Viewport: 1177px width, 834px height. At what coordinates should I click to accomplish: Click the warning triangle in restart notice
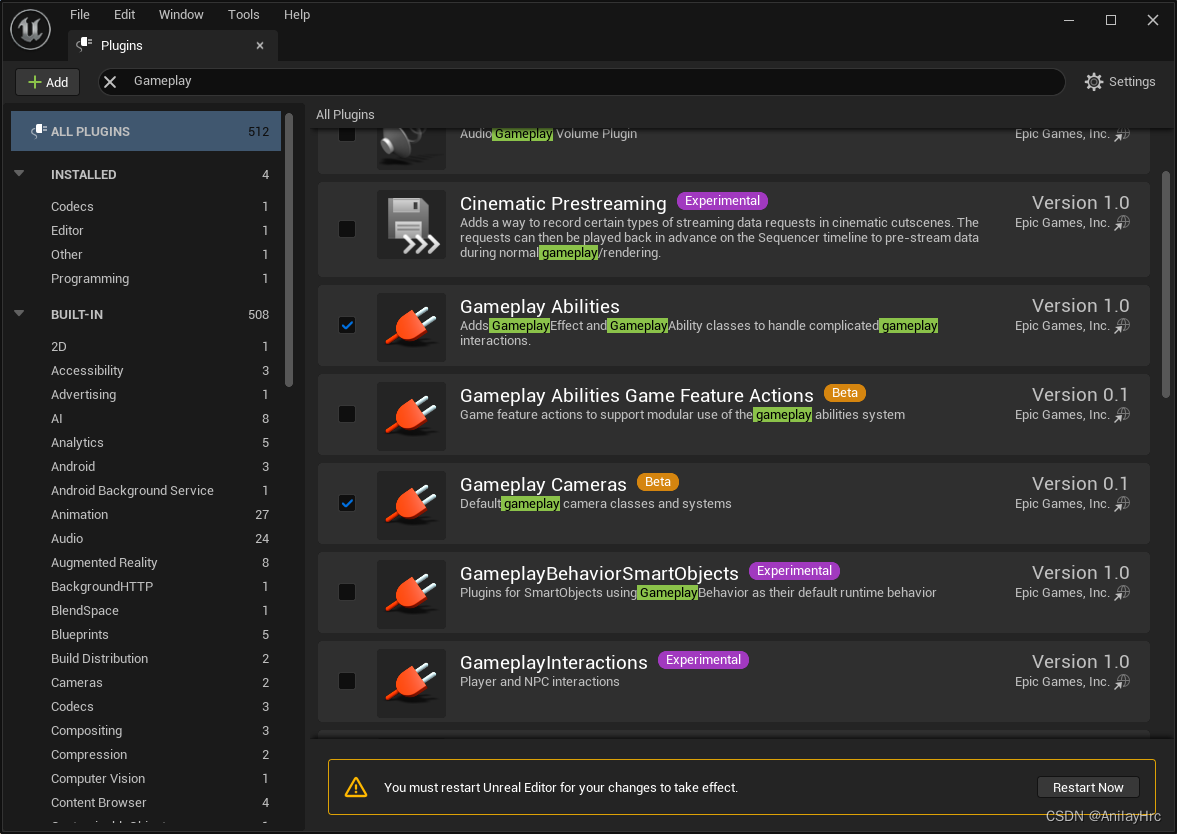pyautogui.click(x=356, y=787)
